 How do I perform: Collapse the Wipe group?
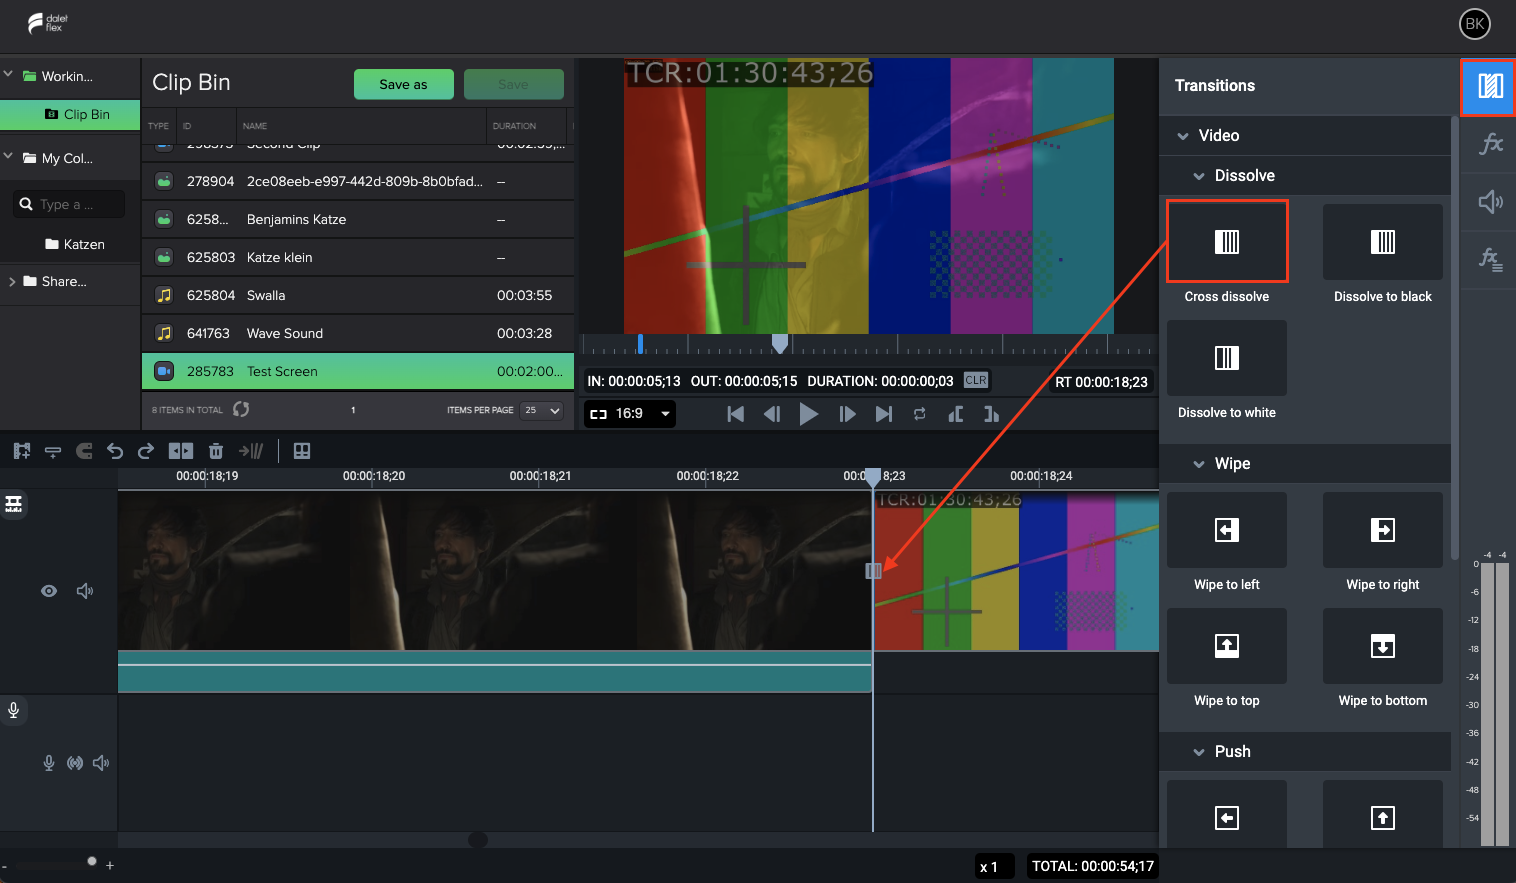(x=1199, y=464)
